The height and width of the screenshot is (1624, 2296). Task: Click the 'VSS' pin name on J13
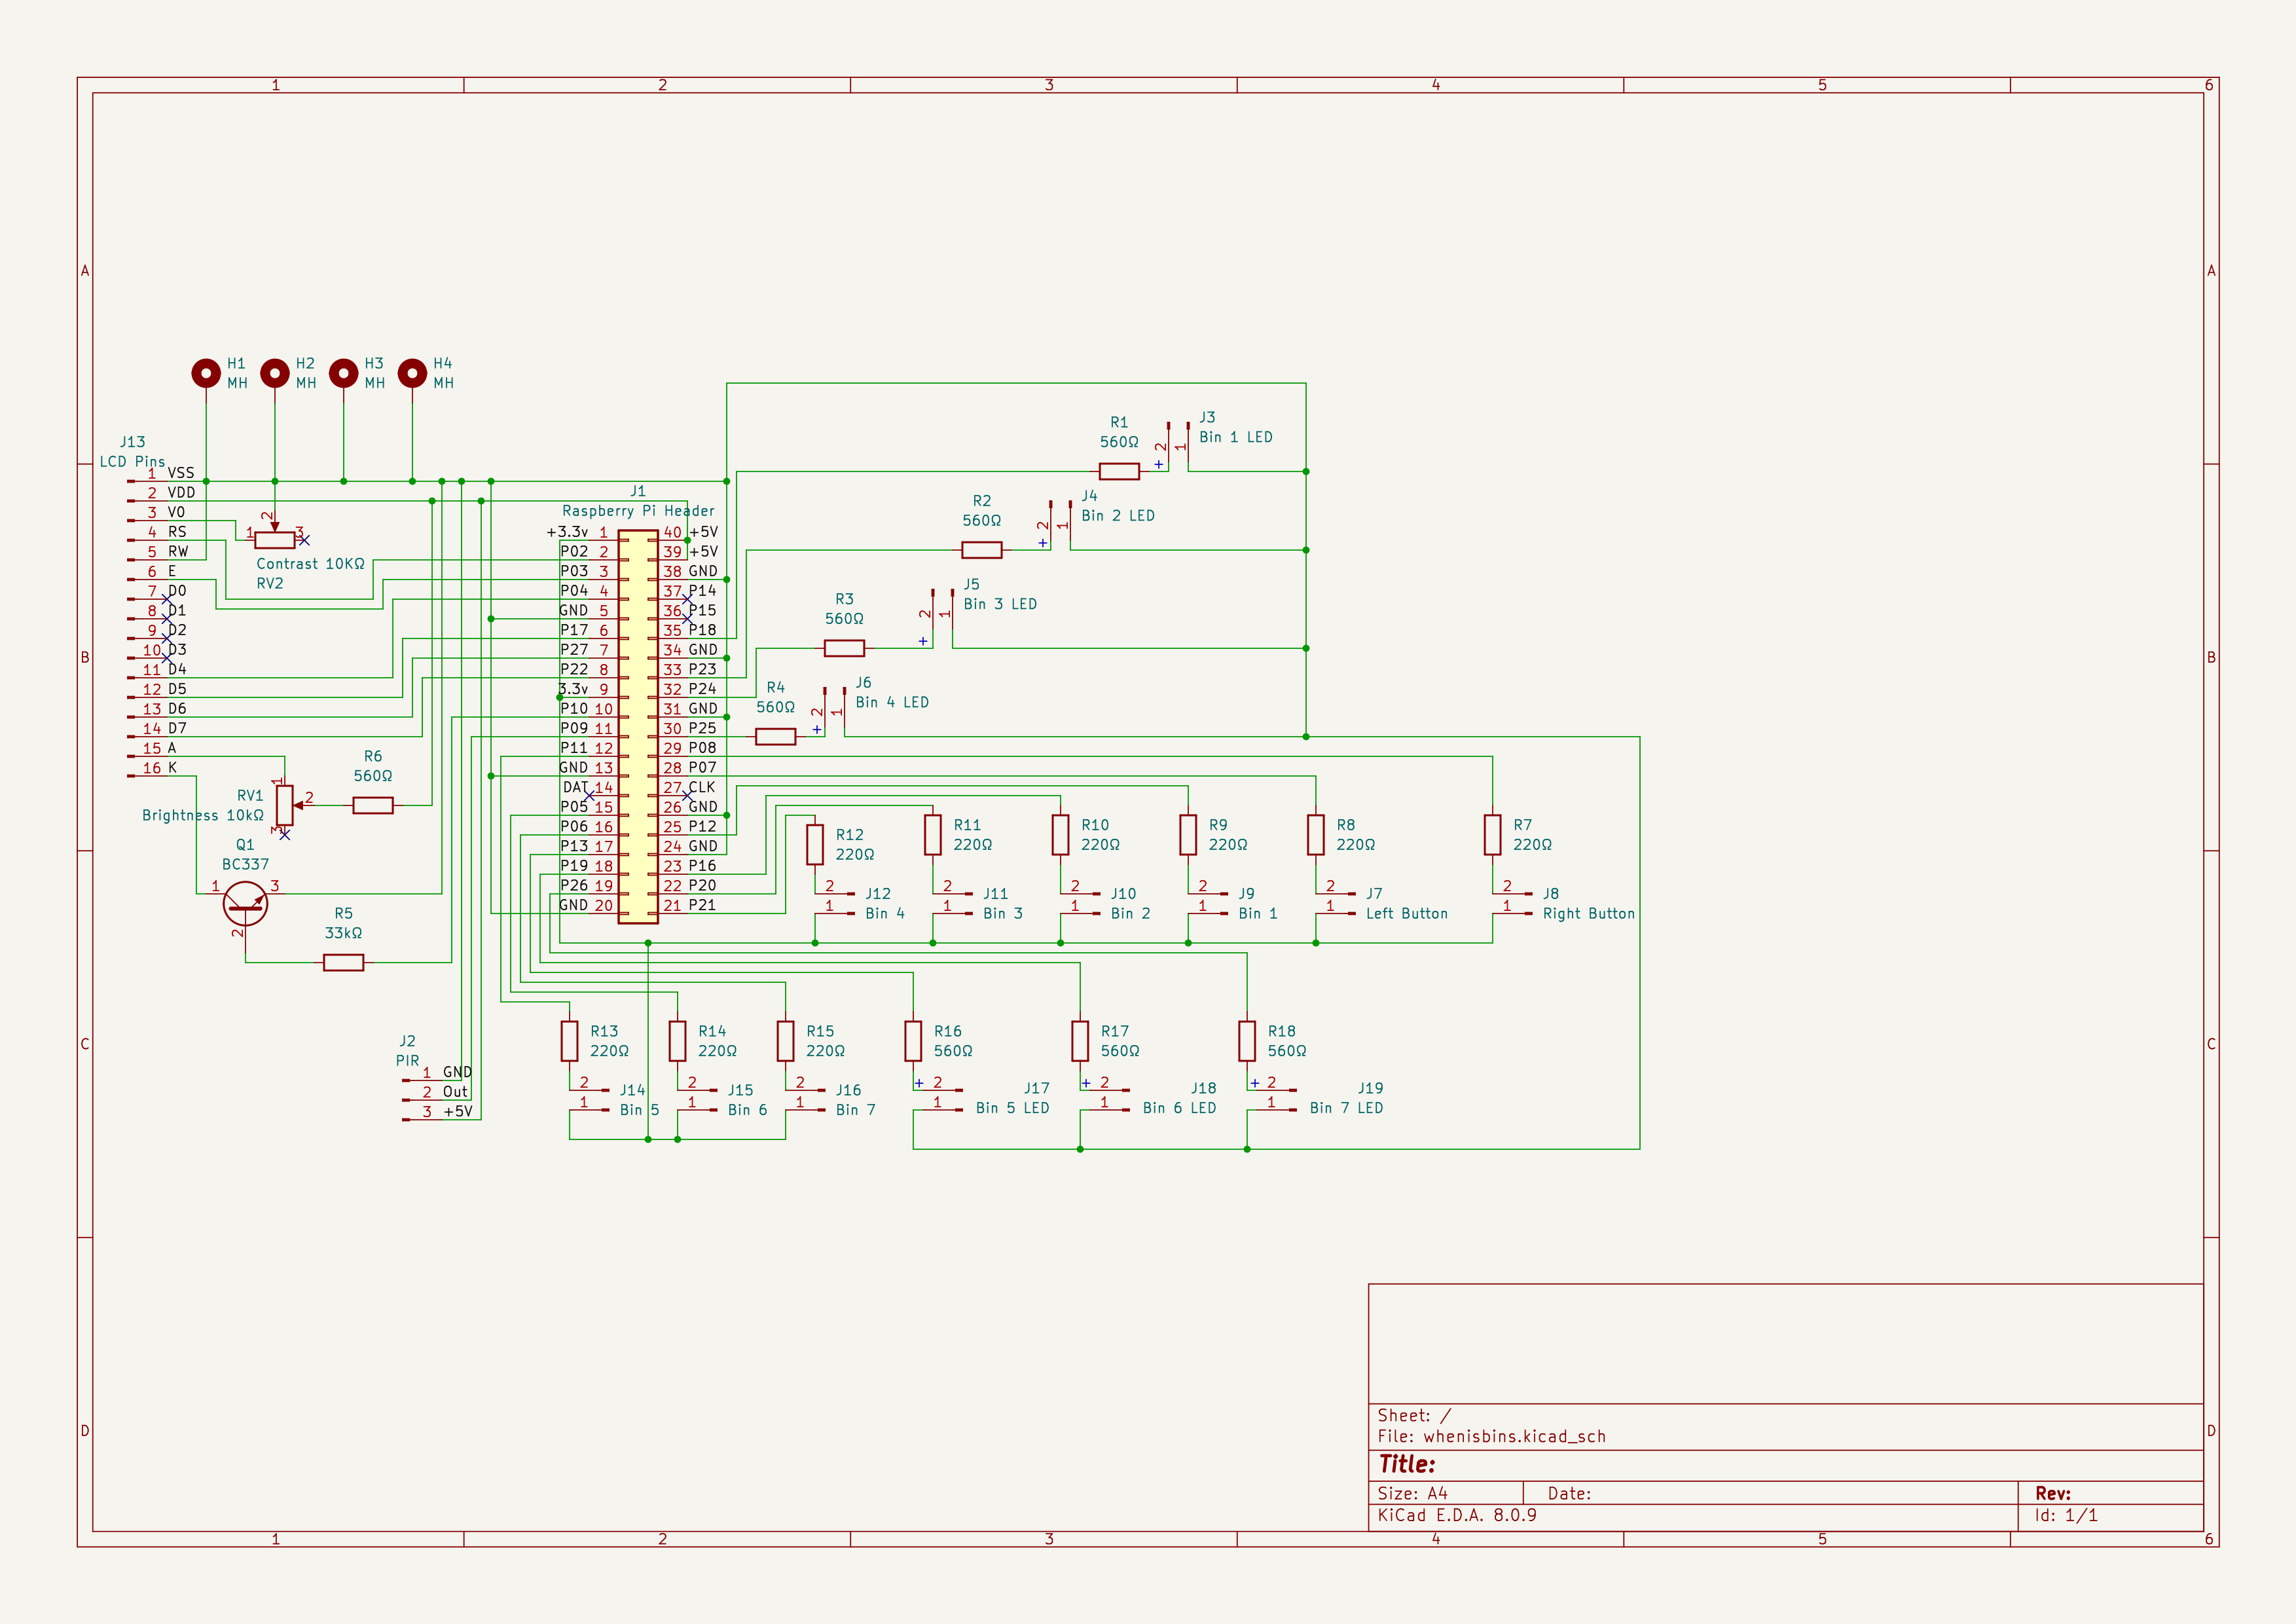[x=181, y=473]
